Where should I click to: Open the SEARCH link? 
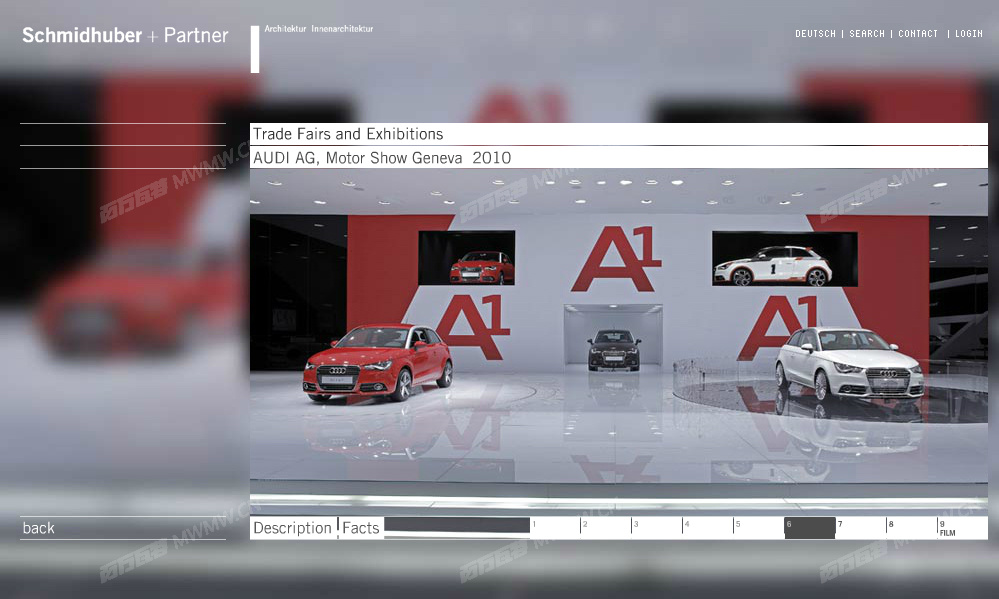point(866,34)
